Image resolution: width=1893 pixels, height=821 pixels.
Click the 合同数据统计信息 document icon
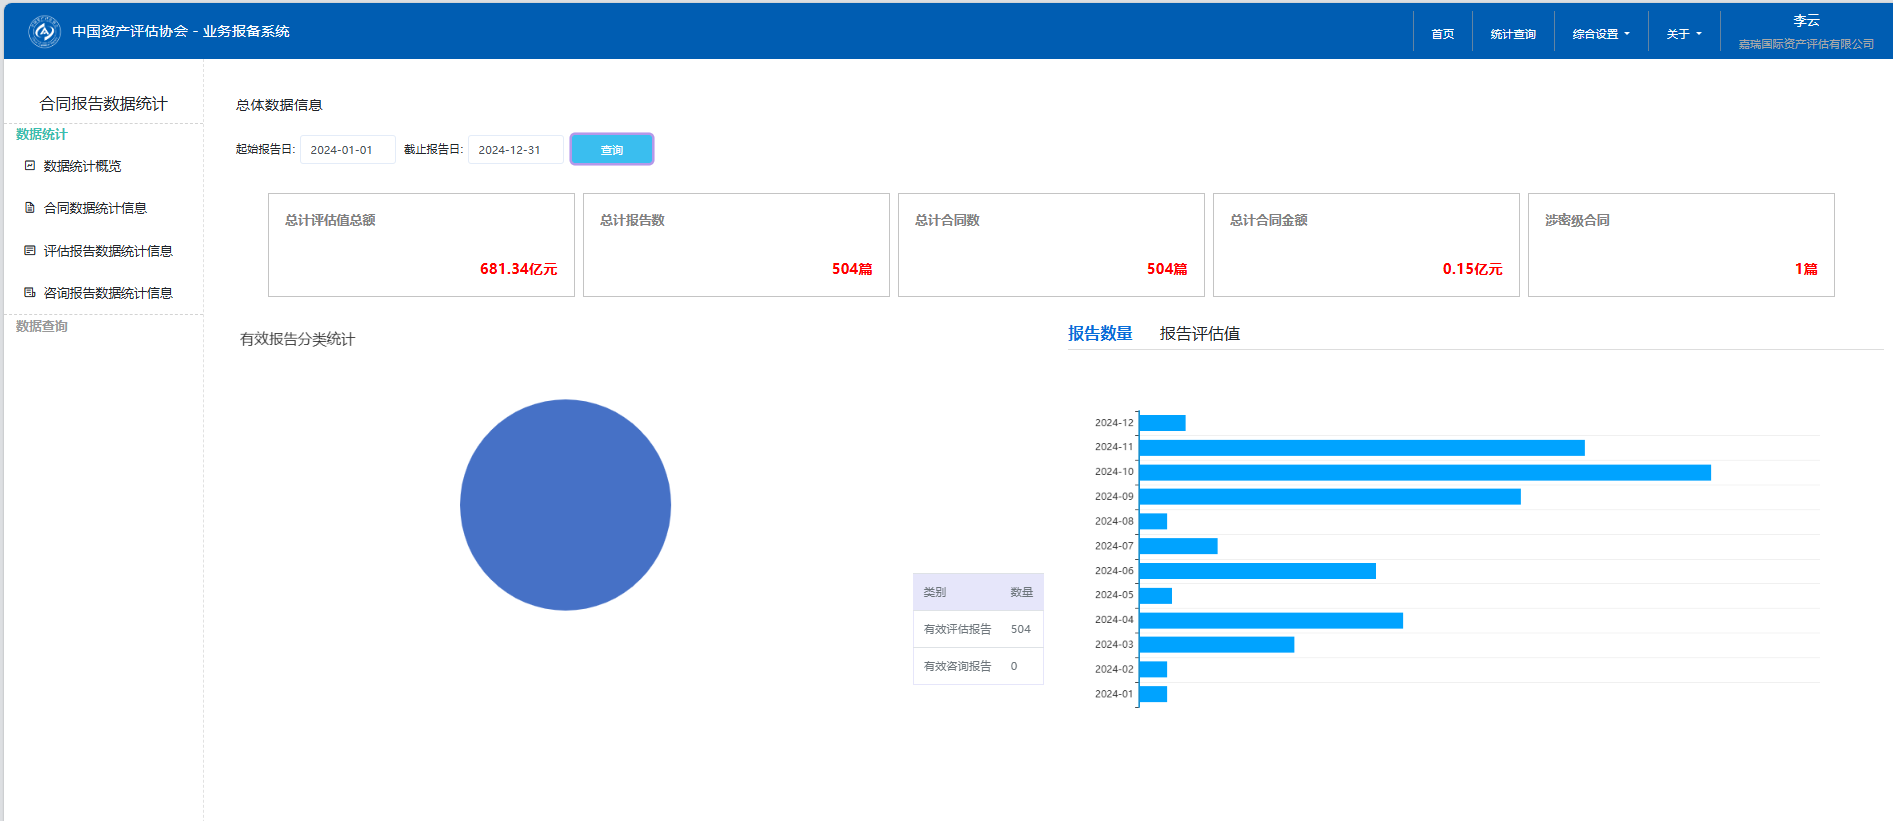tap(30, 208)
